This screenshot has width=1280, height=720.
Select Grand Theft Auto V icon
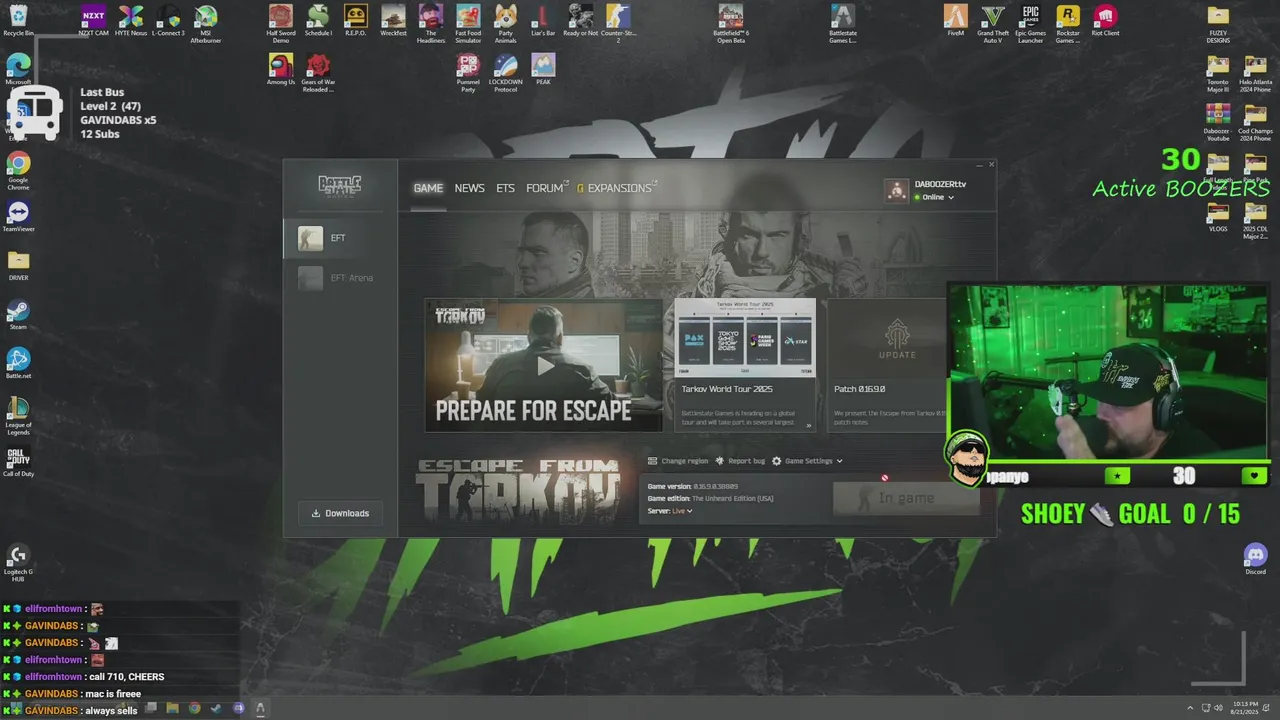pyautogui.click(x=993, y=23)
